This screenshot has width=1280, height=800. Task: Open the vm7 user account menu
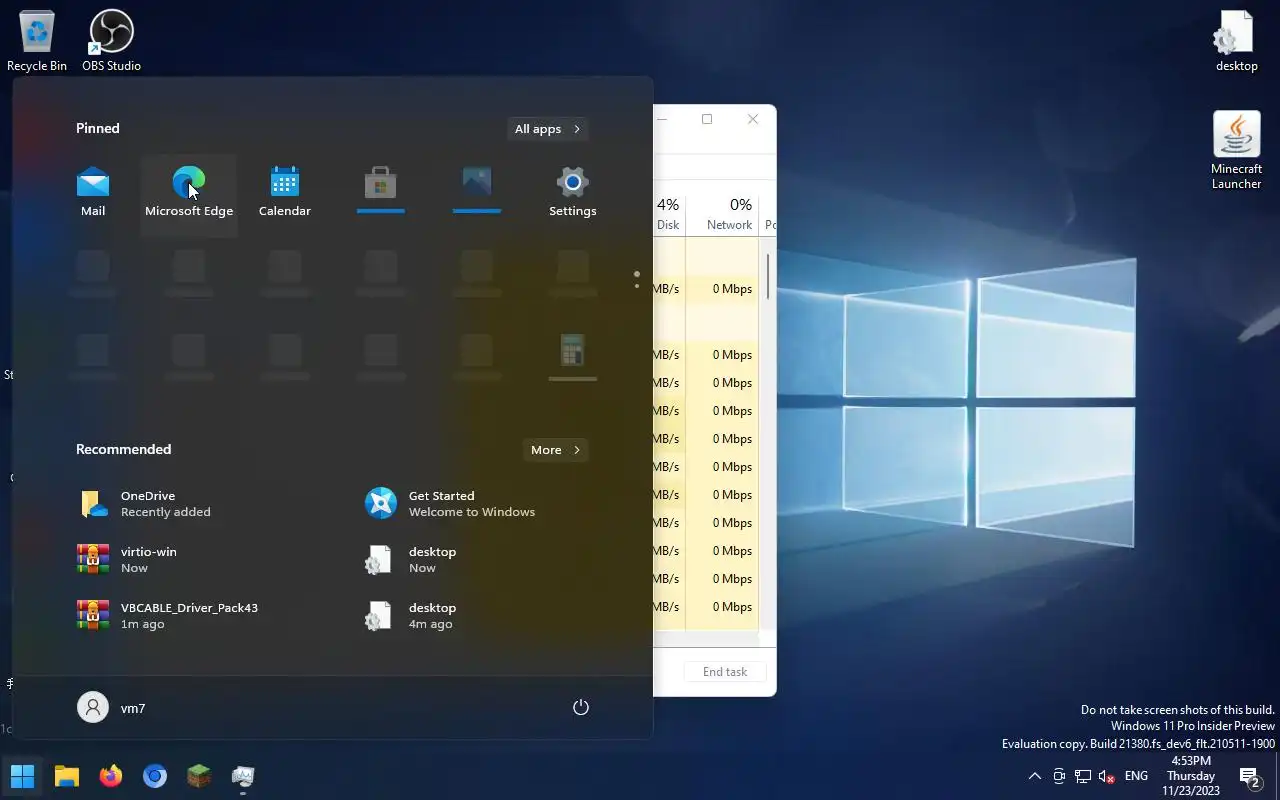pyautogui.click(x=112, y=707)
